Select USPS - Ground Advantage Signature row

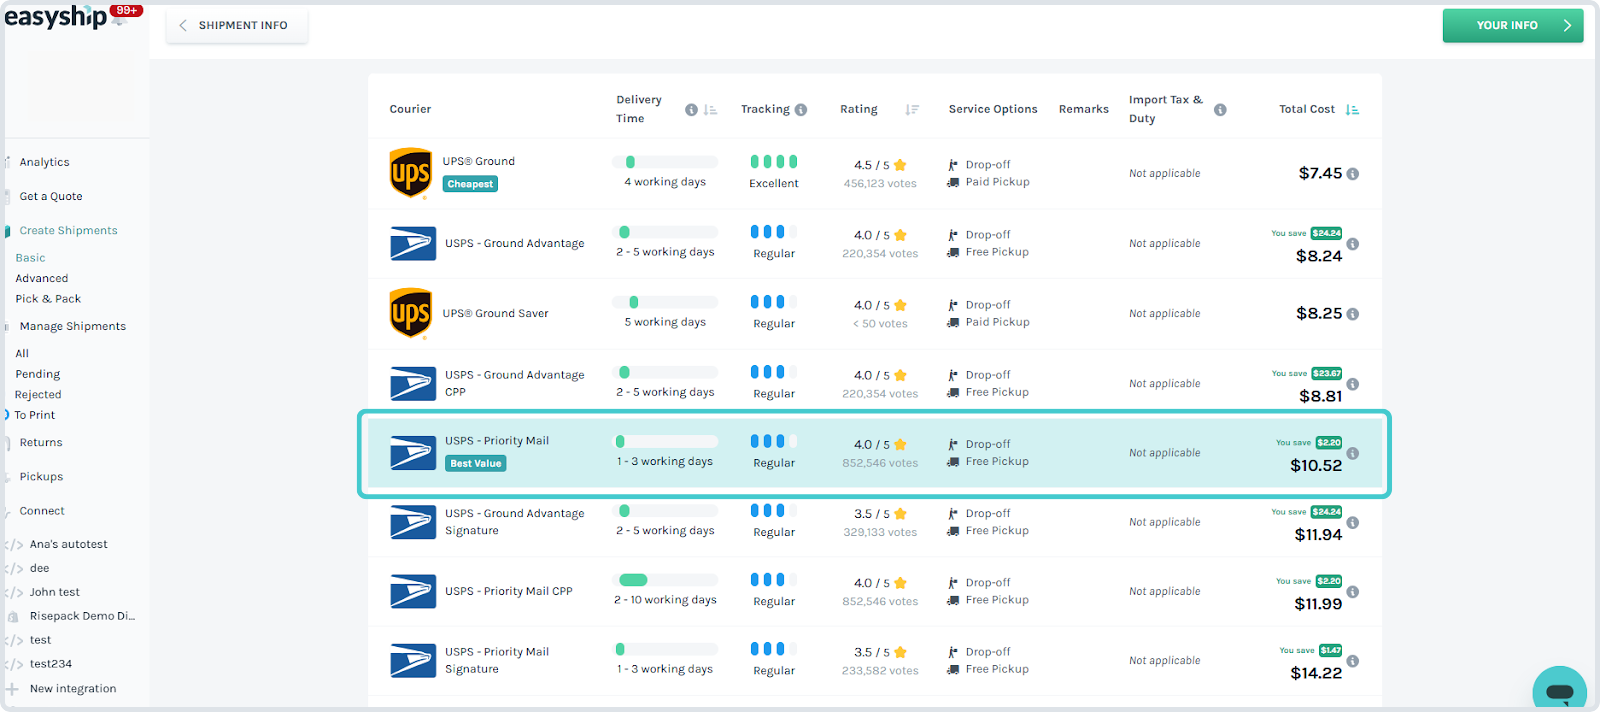pyautogui.click(x=875, y=523)
